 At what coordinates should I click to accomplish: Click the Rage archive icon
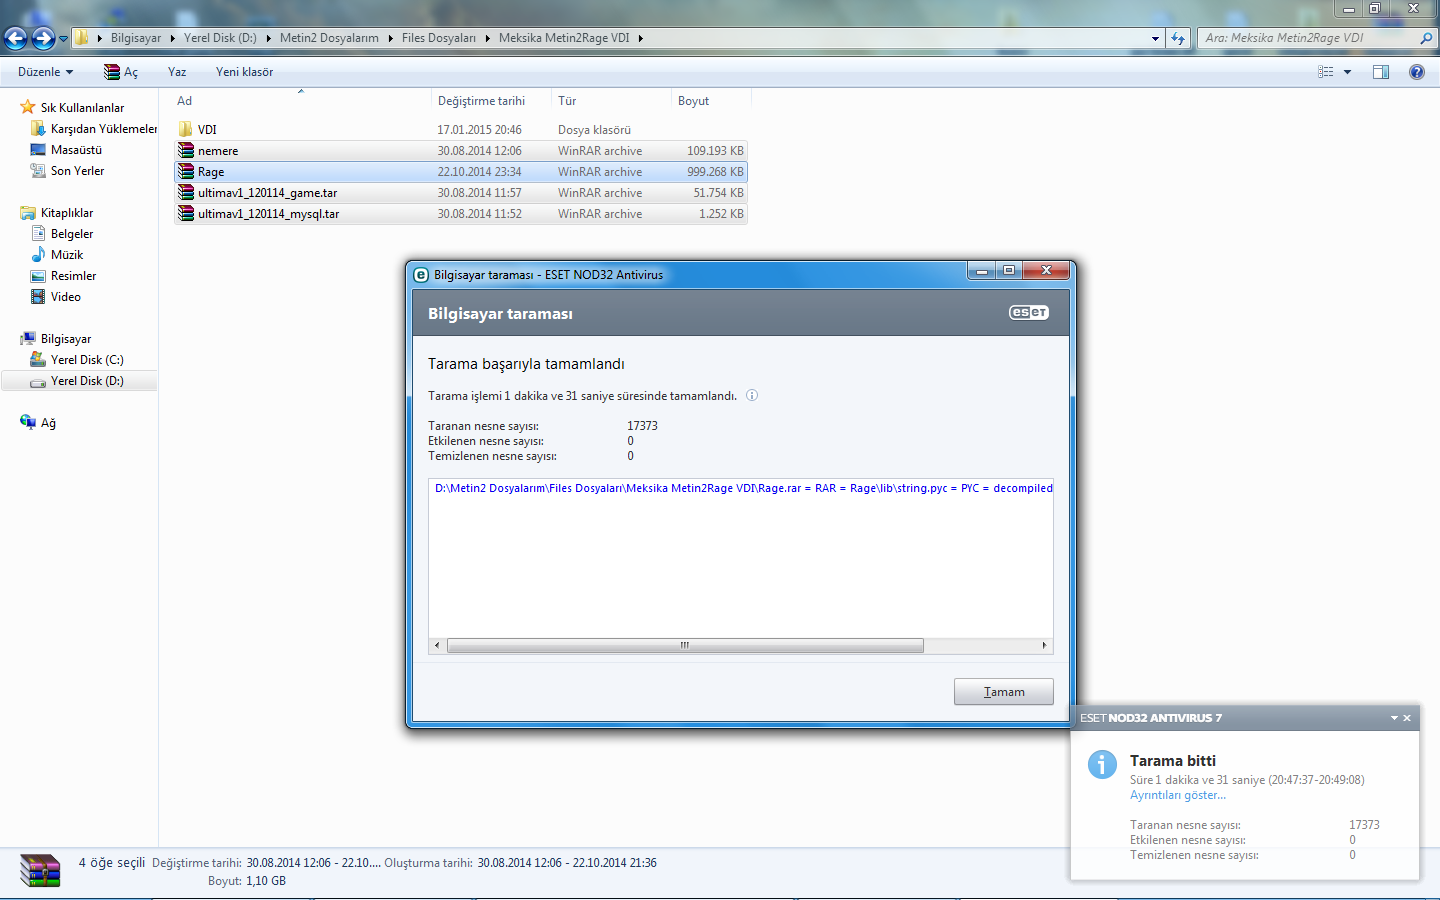click(186, 171)
